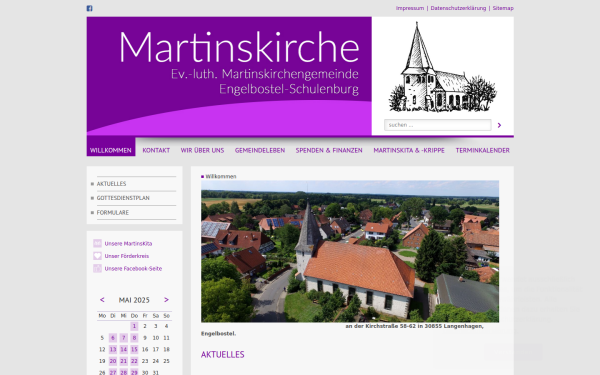
Task: Click the church drawing logo
Action: (442, 67)
